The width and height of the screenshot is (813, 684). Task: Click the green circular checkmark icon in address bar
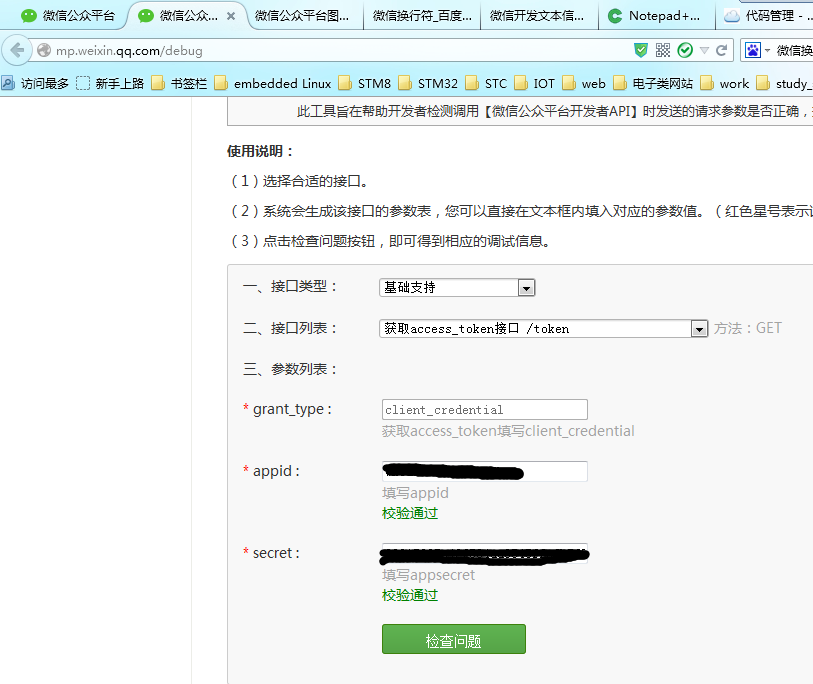[685, 50]
